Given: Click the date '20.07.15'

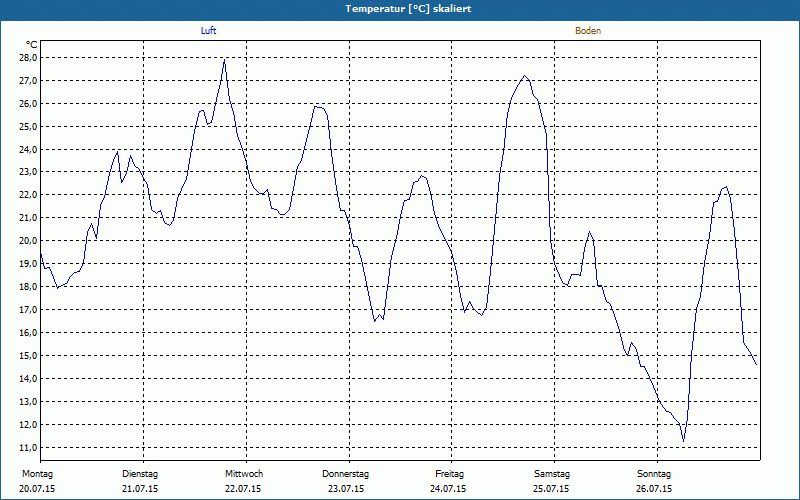Looking at the screenshot, I should tap(37, 489).
